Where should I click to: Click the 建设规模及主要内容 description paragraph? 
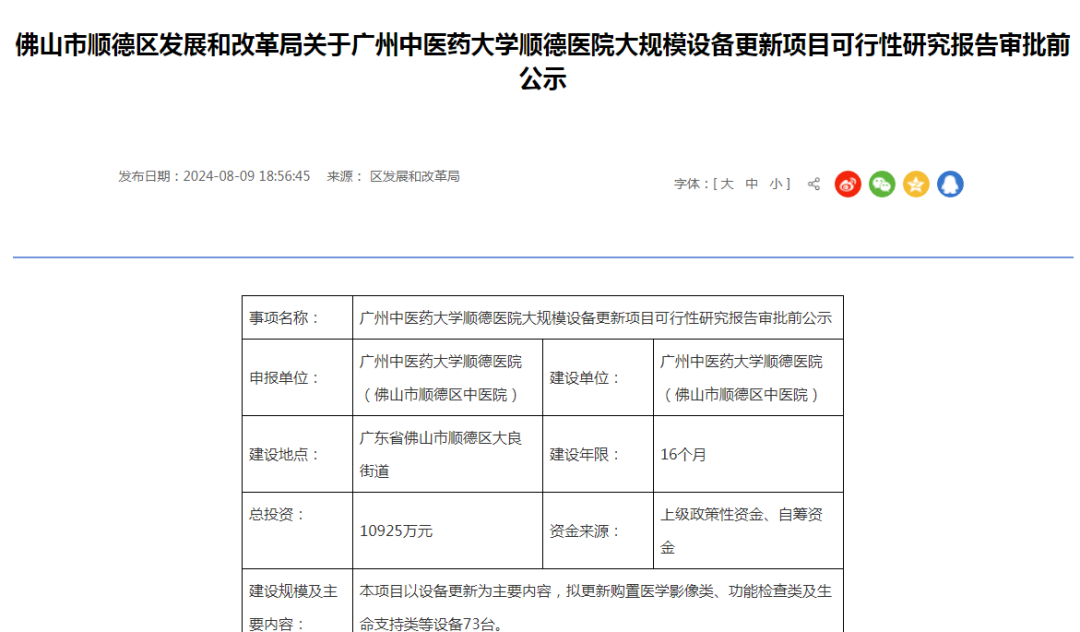click(595, 606)
